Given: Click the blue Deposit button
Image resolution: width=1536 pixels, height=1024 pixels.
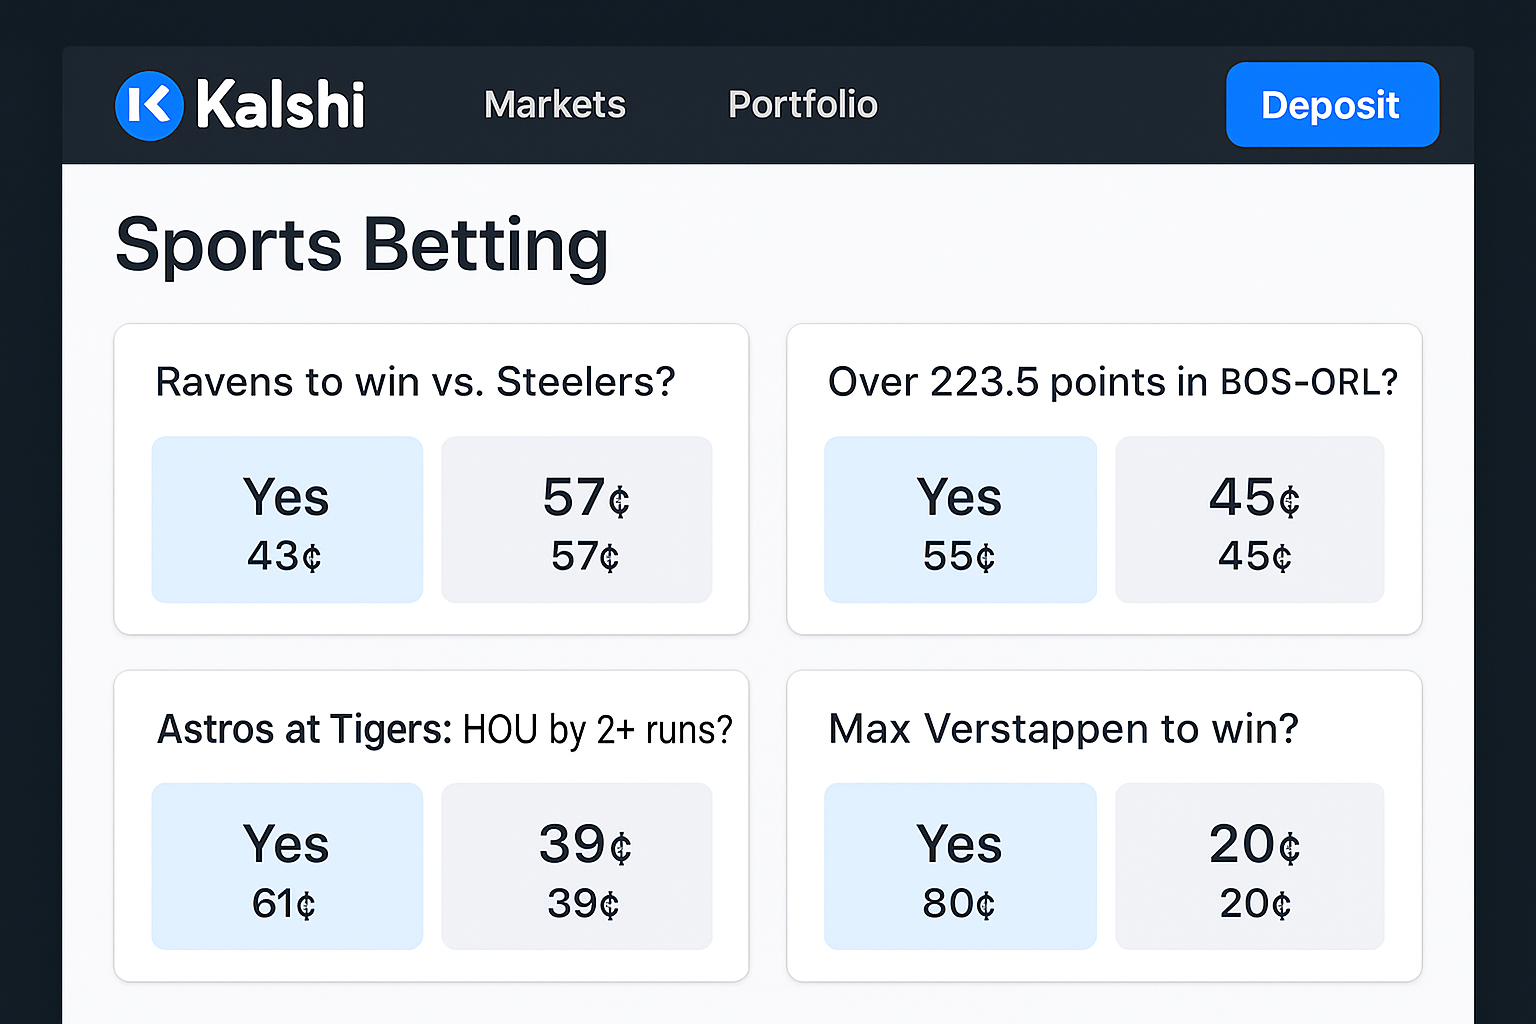Looking at the screenshot, I should coord(1331,104).
